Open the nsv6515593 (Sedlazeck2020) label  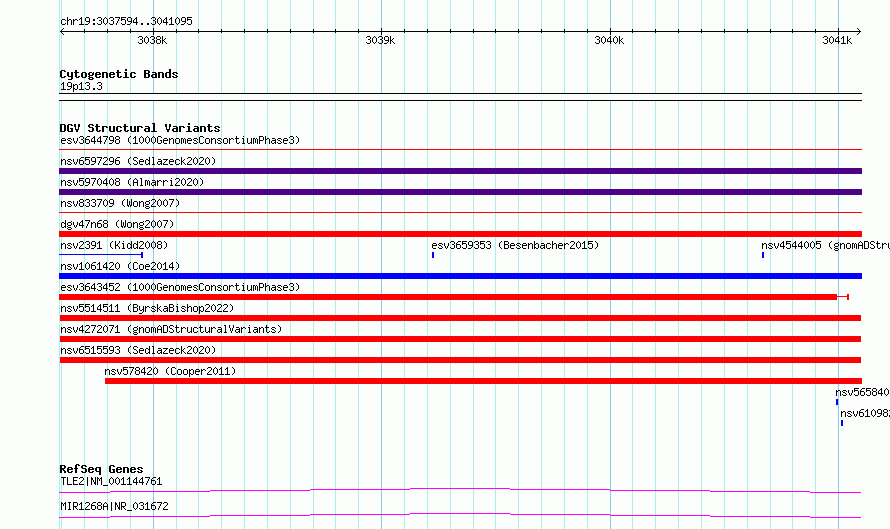(138, 350)
